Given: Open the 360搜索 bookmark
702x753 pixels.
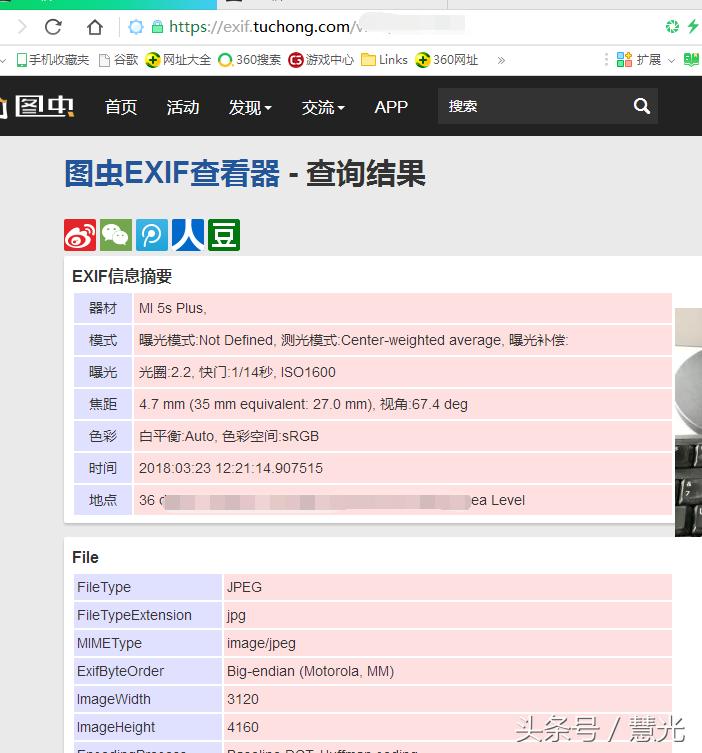Looking at the screenshot, I should pos(249,60).
